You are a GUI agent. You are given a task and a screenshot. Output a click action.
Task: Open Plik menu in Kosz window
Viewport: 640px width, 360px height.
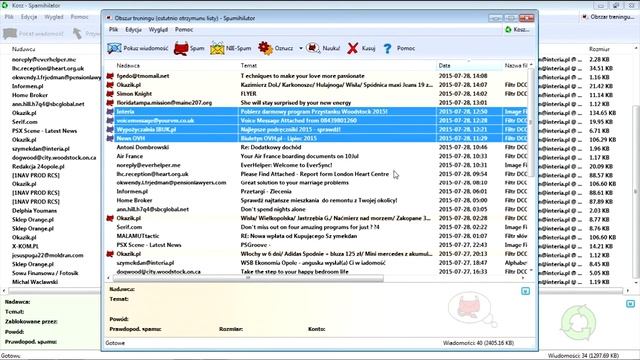point(9,17)
